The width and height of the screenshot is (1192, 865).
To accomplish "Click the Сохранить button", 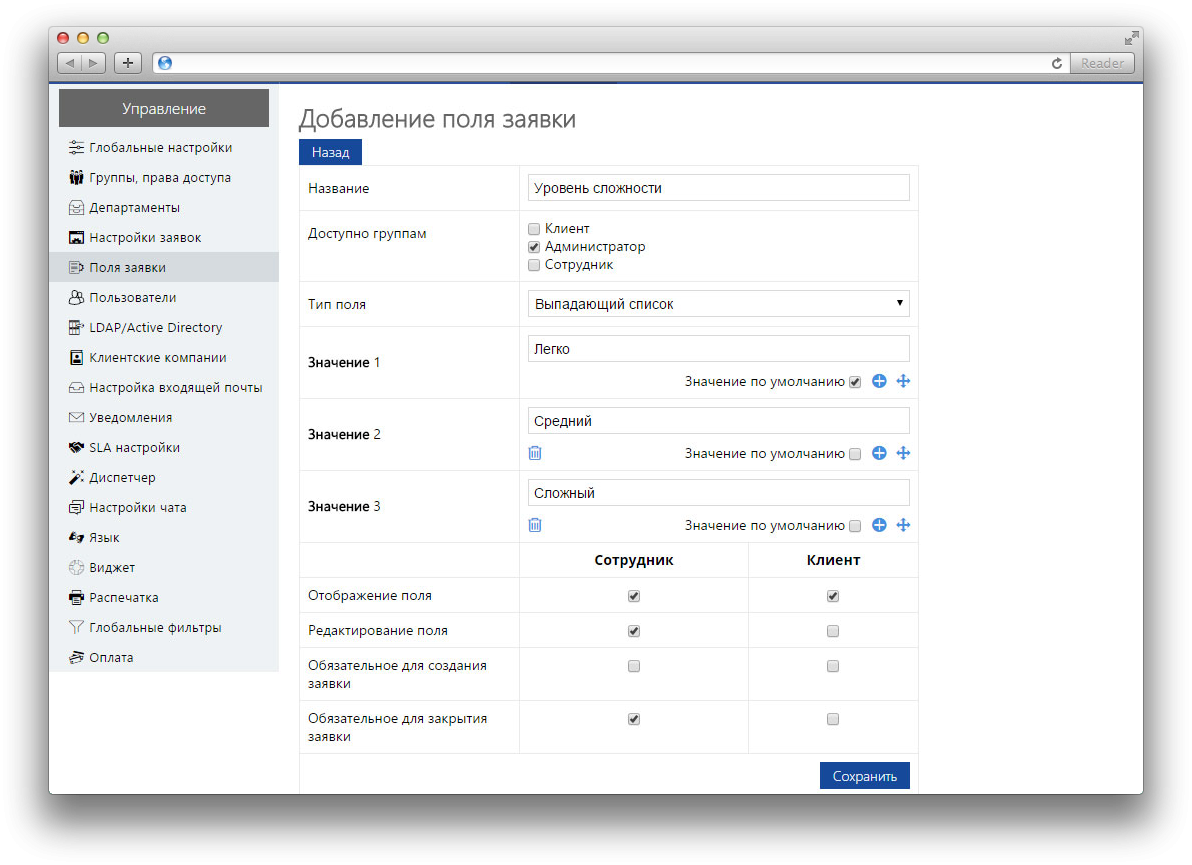I will tap(864, 776).
